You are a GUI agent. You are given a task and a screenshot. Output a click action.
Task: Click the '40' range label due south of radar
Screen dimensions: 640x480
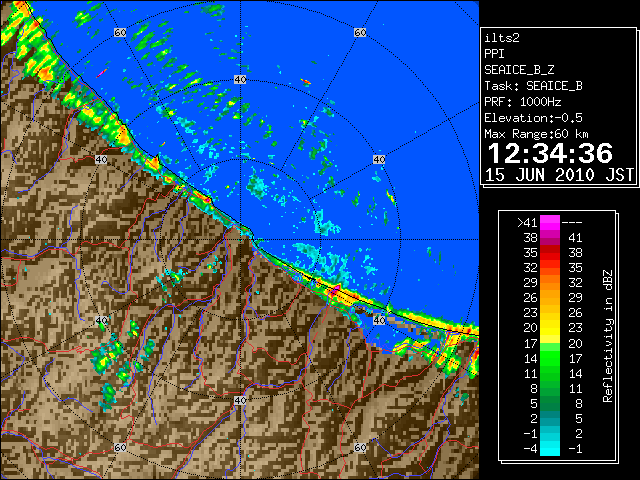[x=240, y=400]
